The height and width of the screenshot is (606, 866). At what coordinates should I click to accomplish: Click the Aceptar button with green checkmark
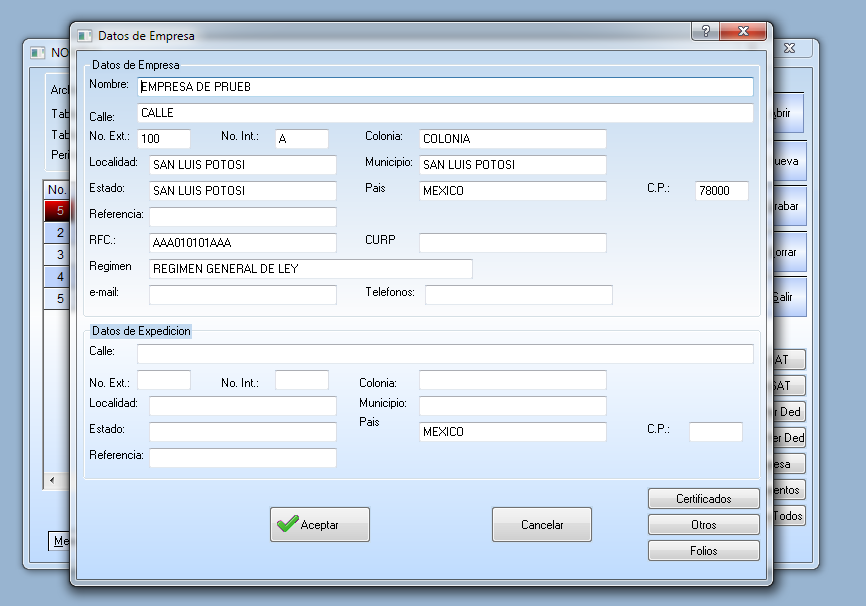(x=319, y=524)
